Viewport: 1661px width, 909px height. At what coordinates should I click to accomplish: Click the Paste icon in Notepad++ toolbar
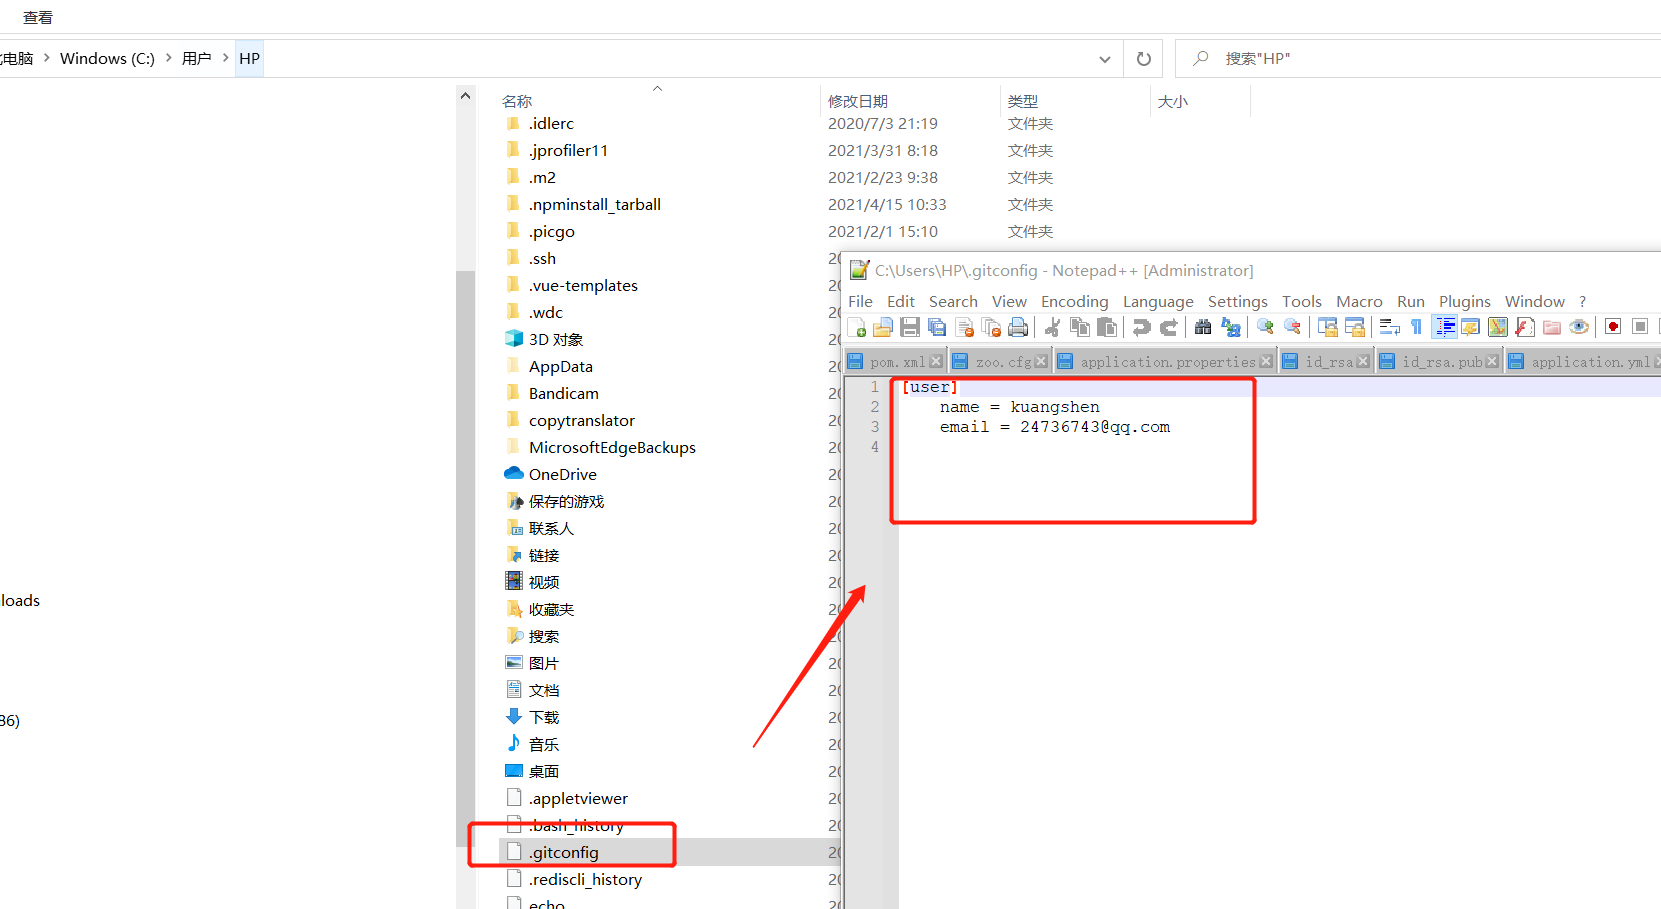(x=1107, y=327)
